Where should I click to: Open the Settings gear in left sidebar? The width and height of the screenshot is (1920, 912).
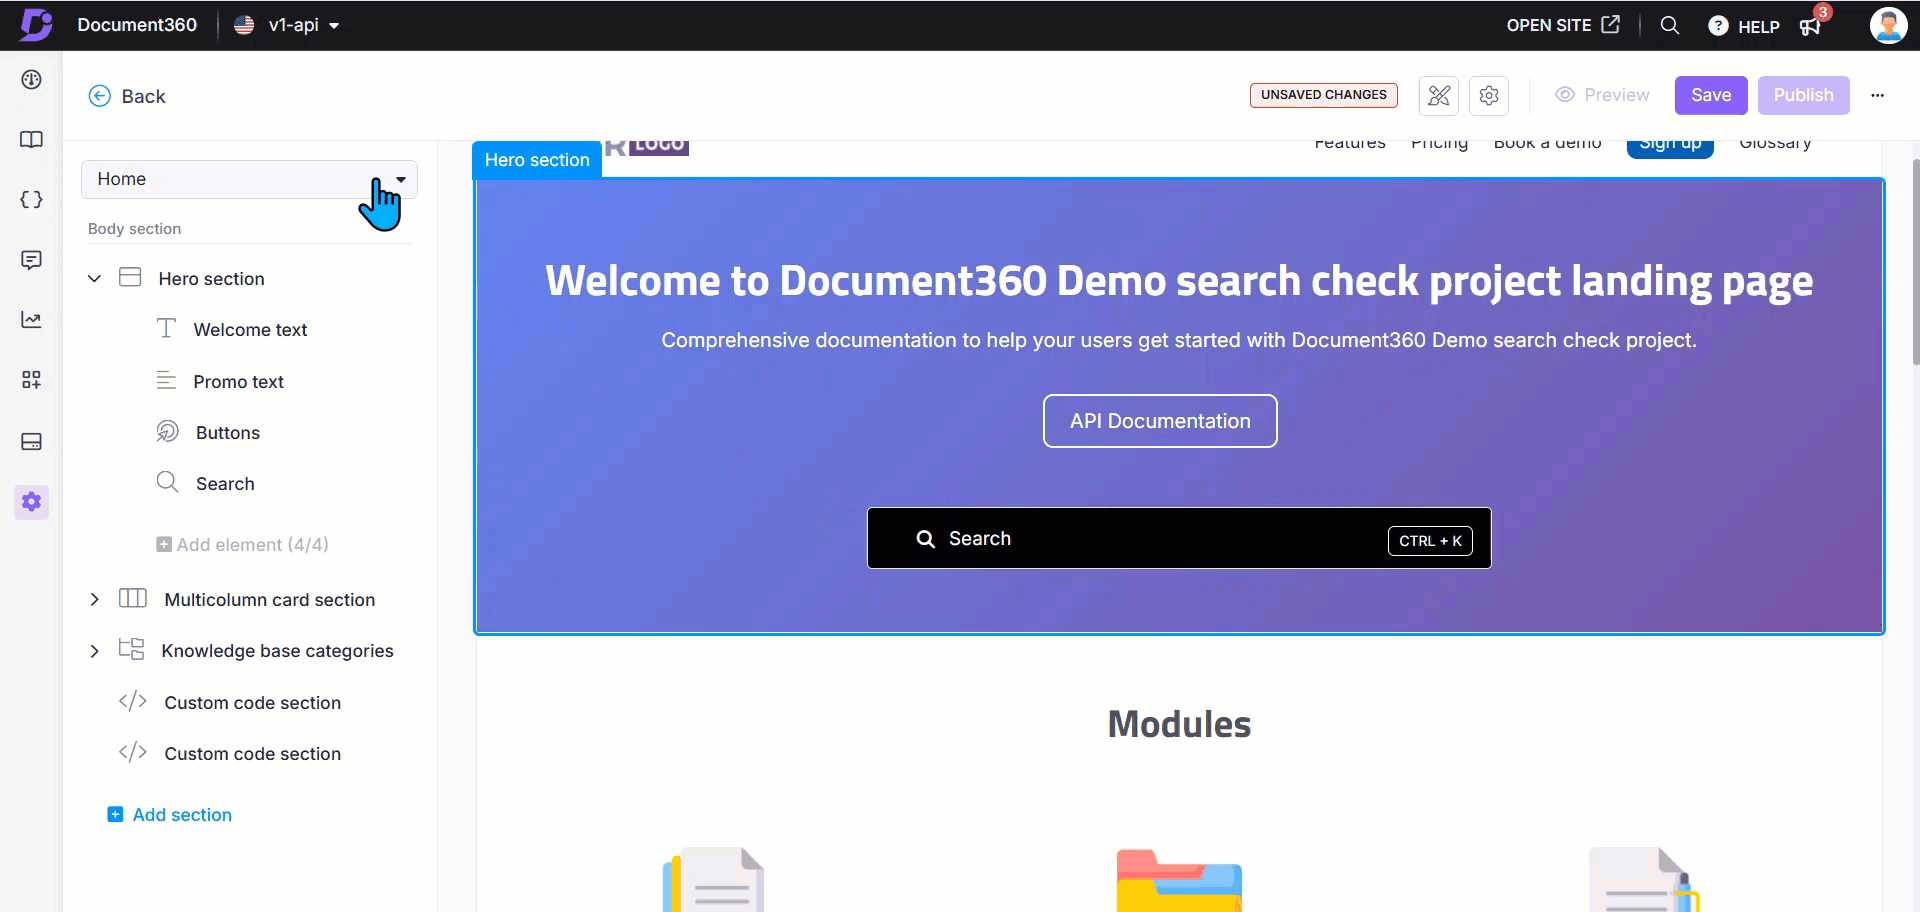[x=31, y=501]
